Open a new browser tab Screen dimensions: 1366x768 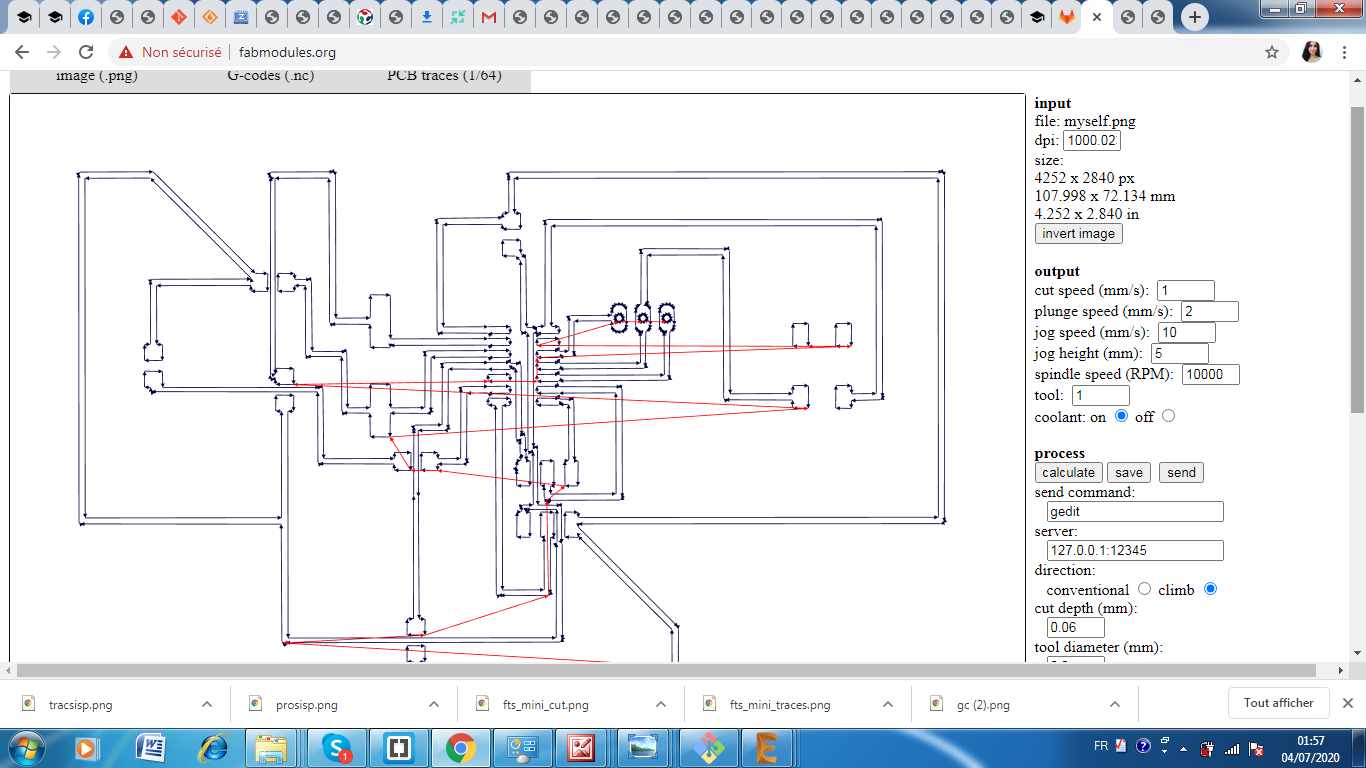[x=1194, y=17]
